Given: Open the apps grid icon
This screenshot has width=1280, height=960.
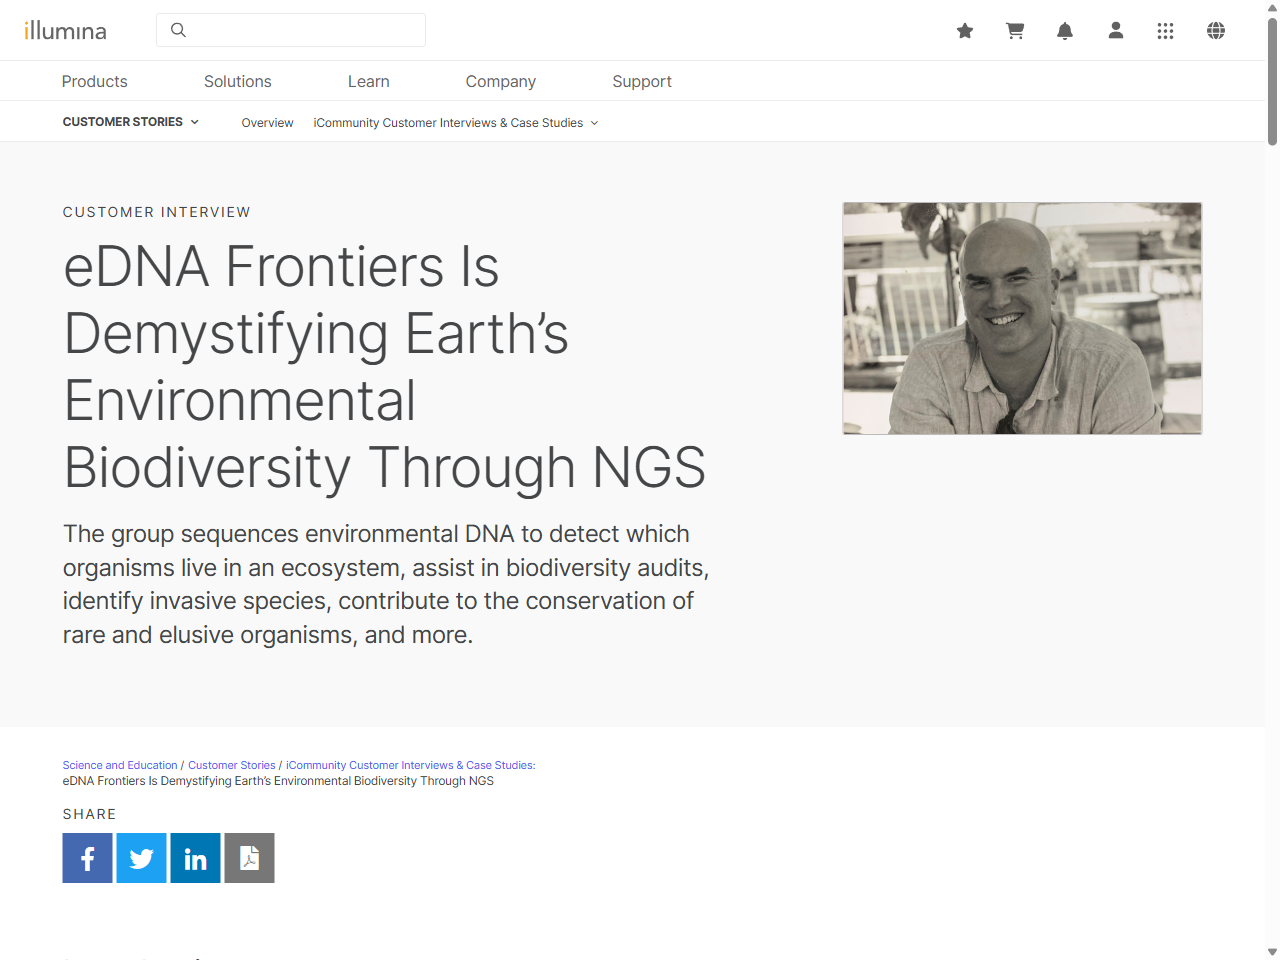Looking at the screenshot, I should (1166, 31).
